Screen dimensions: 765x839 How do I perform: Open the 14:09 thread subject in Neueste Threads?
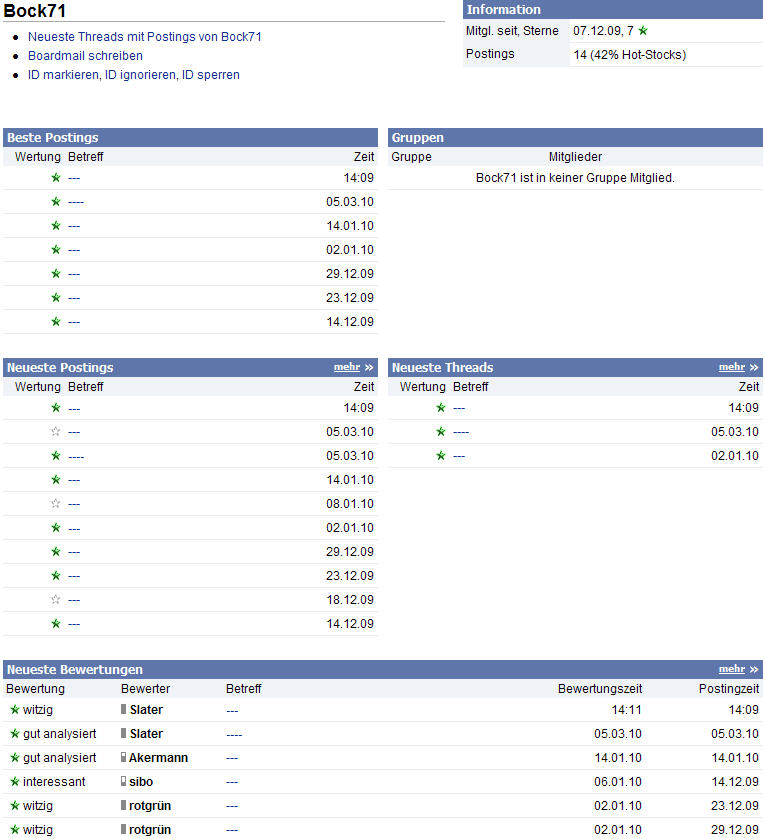click(459, 408)
